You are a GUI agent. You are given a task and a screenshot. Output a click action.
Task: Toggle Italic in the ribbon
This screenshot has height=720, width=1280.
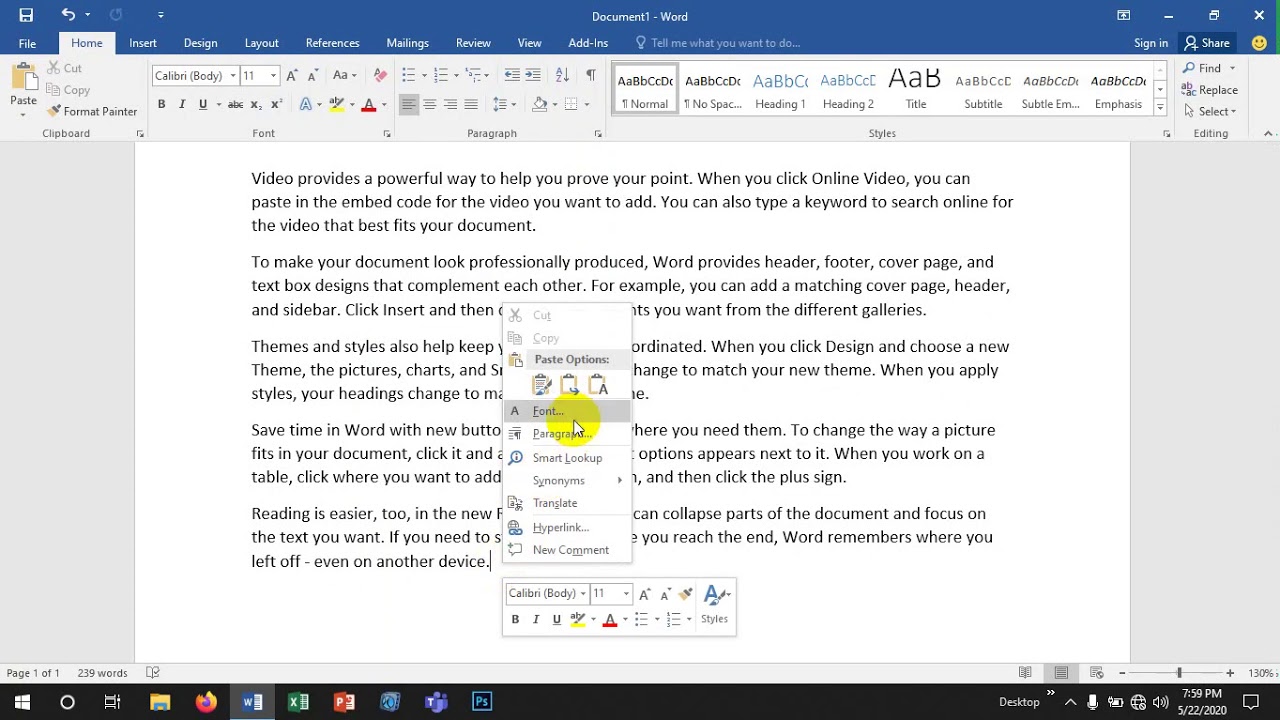pyautogui.click(x=182, y=104)
